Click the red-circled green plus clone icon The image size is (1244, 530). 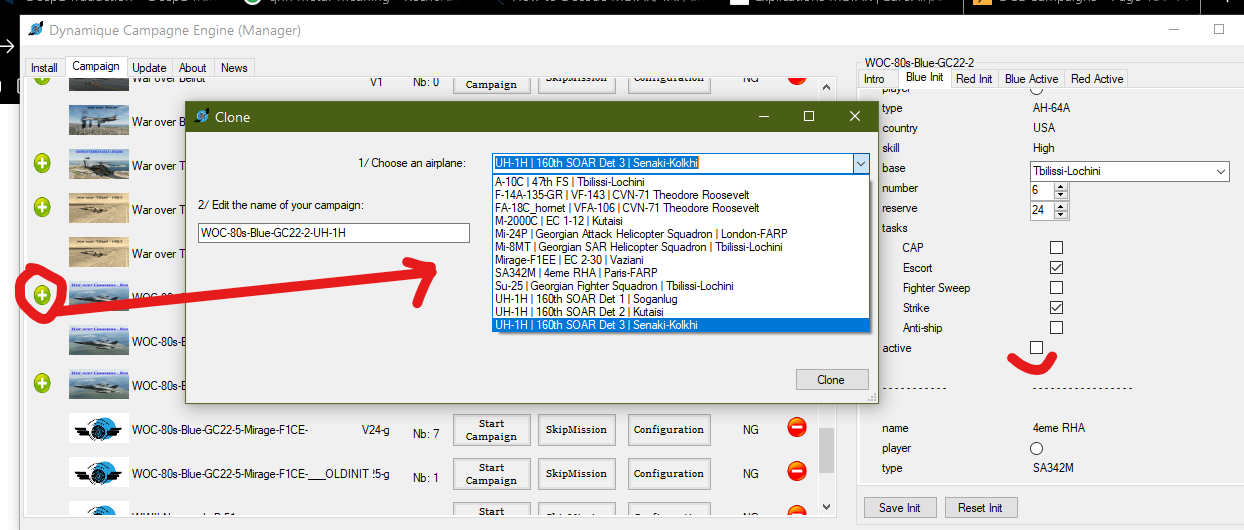click(42, 295)
